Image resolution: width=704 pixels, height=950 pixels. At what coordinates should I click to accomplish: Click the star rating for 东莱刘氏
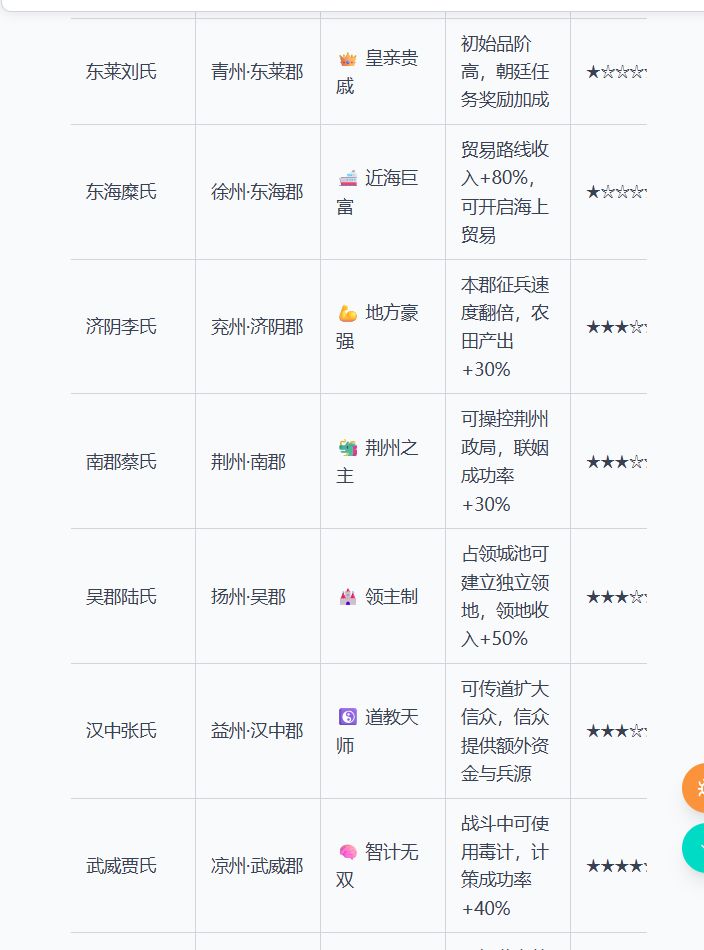(615, 72)
